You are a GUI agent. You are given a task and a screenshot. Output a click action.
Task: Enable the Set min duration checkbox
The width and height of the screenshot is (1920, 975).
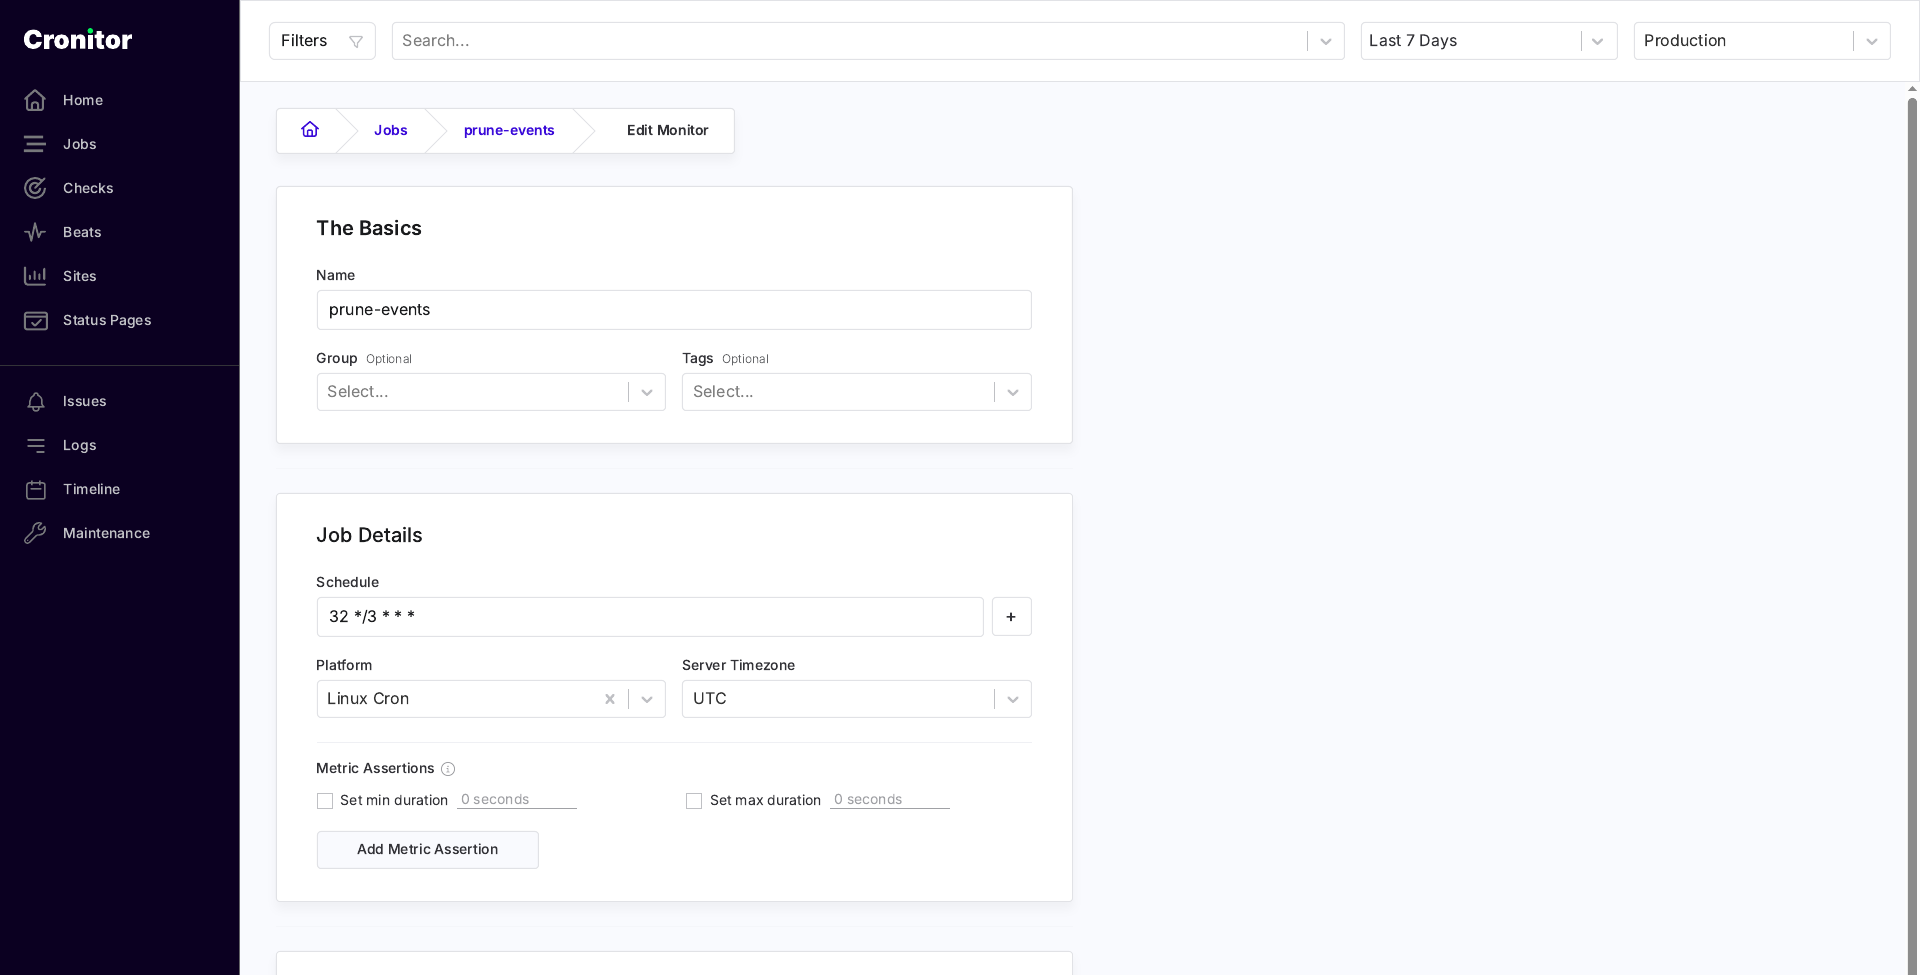click(325, 801)
